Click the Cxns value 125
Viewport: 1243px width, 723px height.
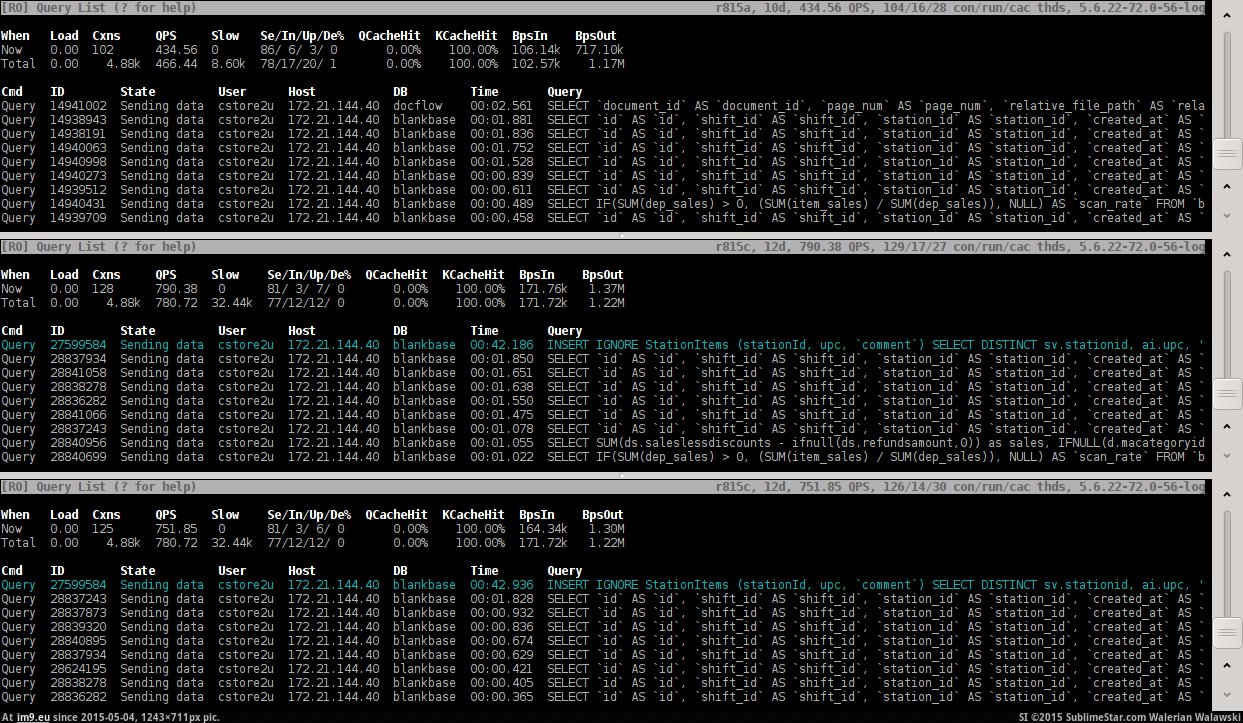coord(103,529)
